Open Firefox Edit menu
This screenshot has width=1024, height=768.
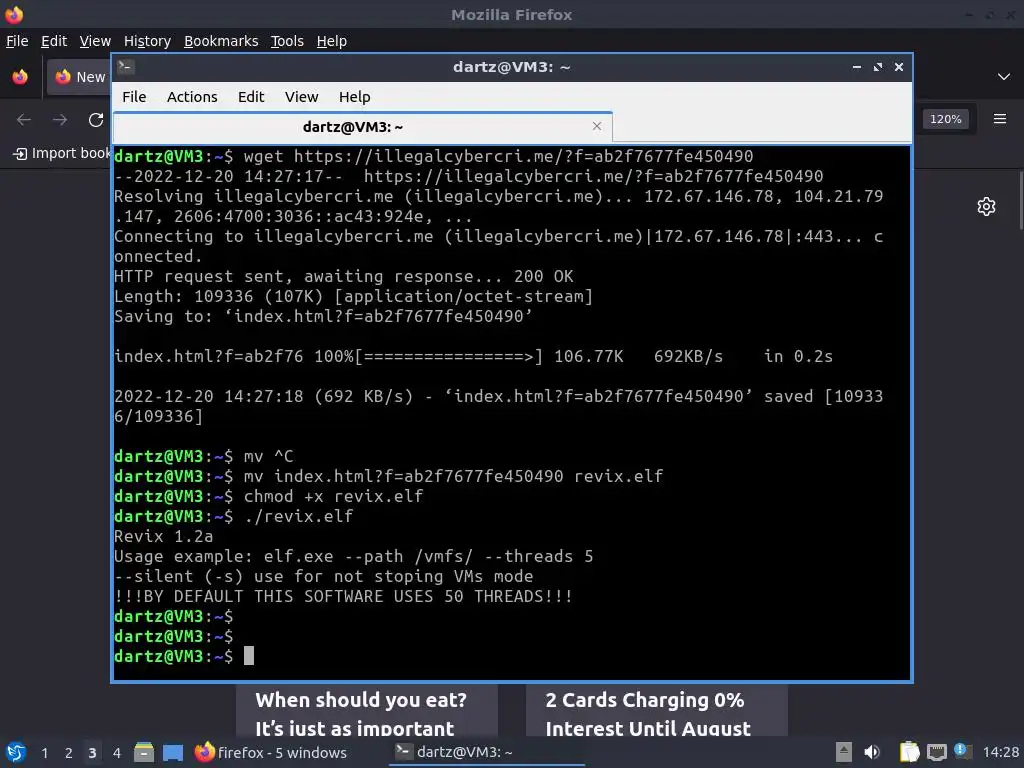54,41
